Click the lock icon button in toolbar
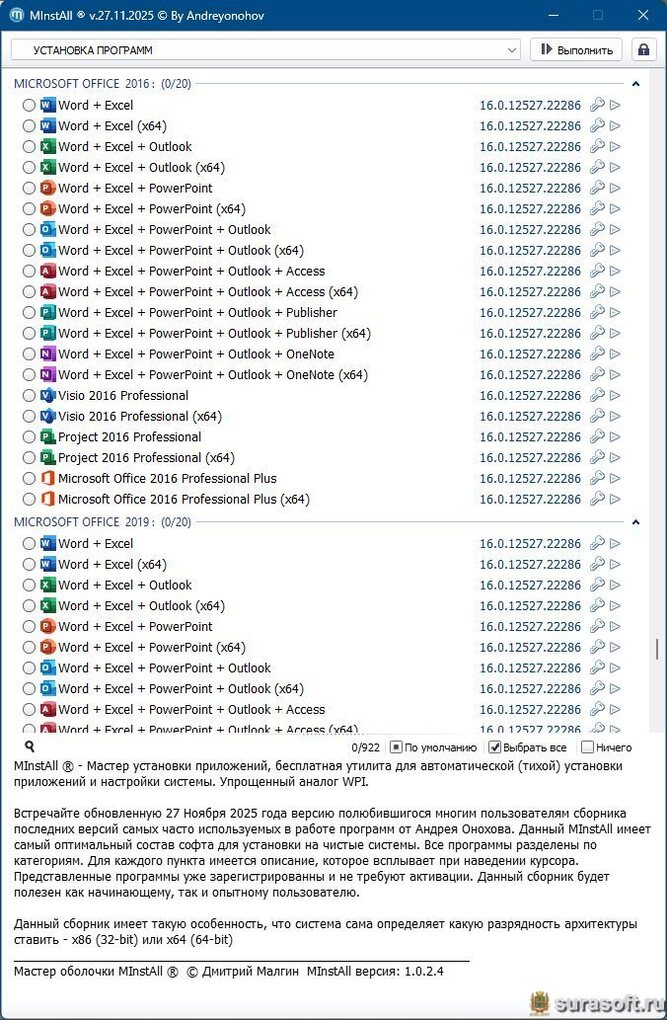 point(643,50)
